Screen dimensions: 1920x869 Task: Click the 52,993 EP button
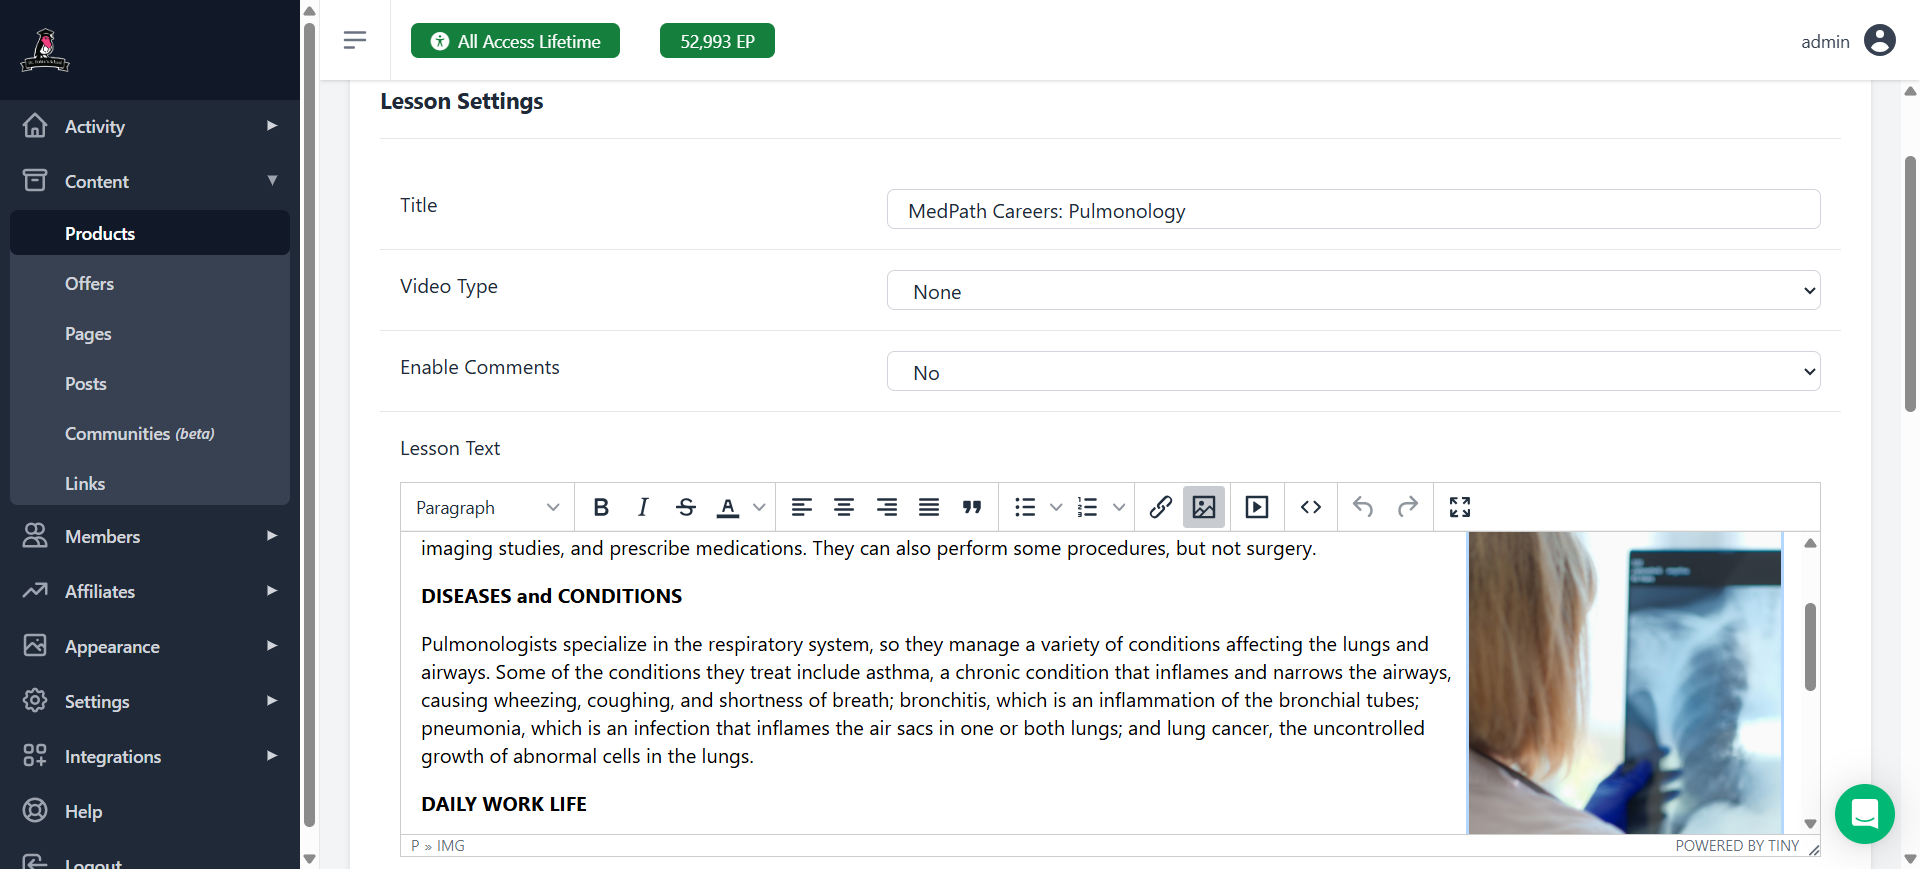click(x=717, y=41)
